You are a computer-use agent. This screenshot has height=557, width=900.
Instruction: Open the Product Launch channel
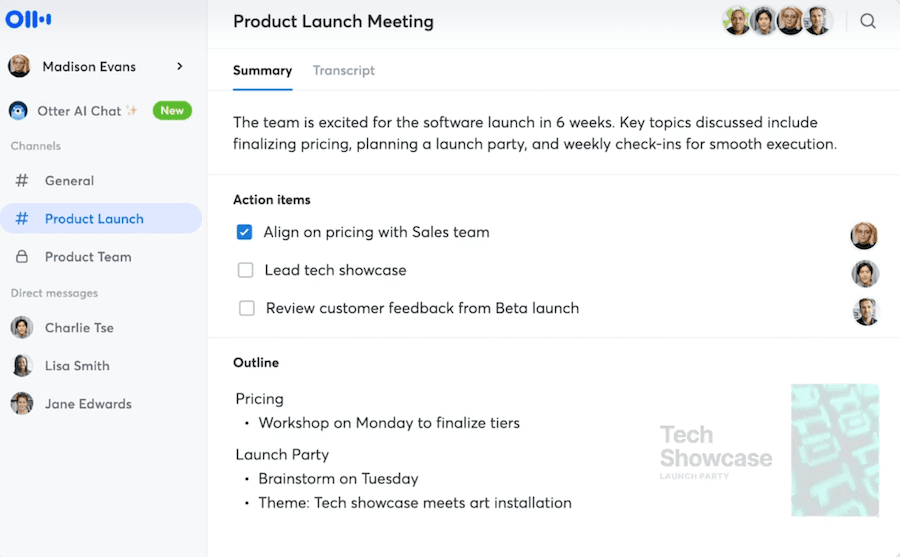[x=94, y=219]
